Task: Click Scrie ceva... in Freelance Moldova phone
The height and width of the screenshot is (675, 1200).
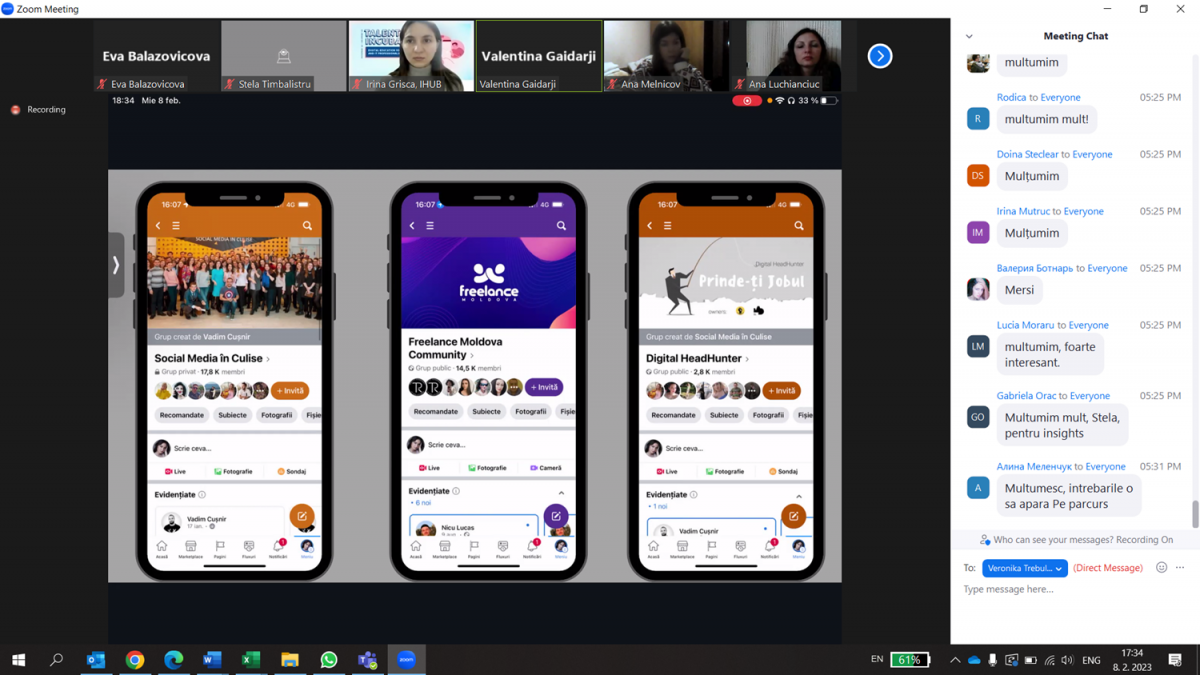Action: click(447, 444)
